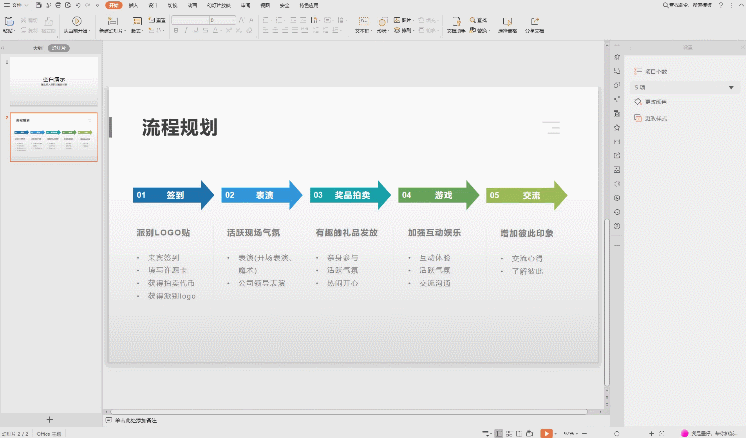
Task: Click the Cut scissors icon
Action: click(24, 20)
